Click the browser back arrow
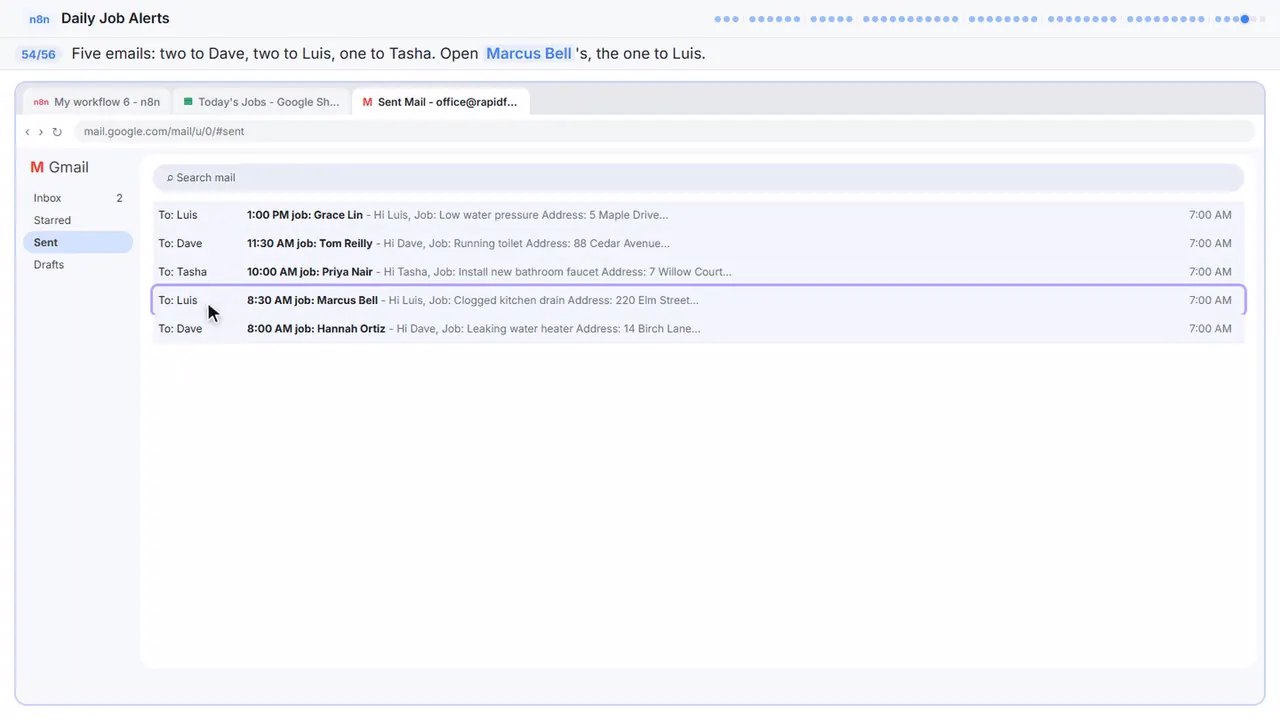Viewport: 1280px width, 720px height. point(27,132)
